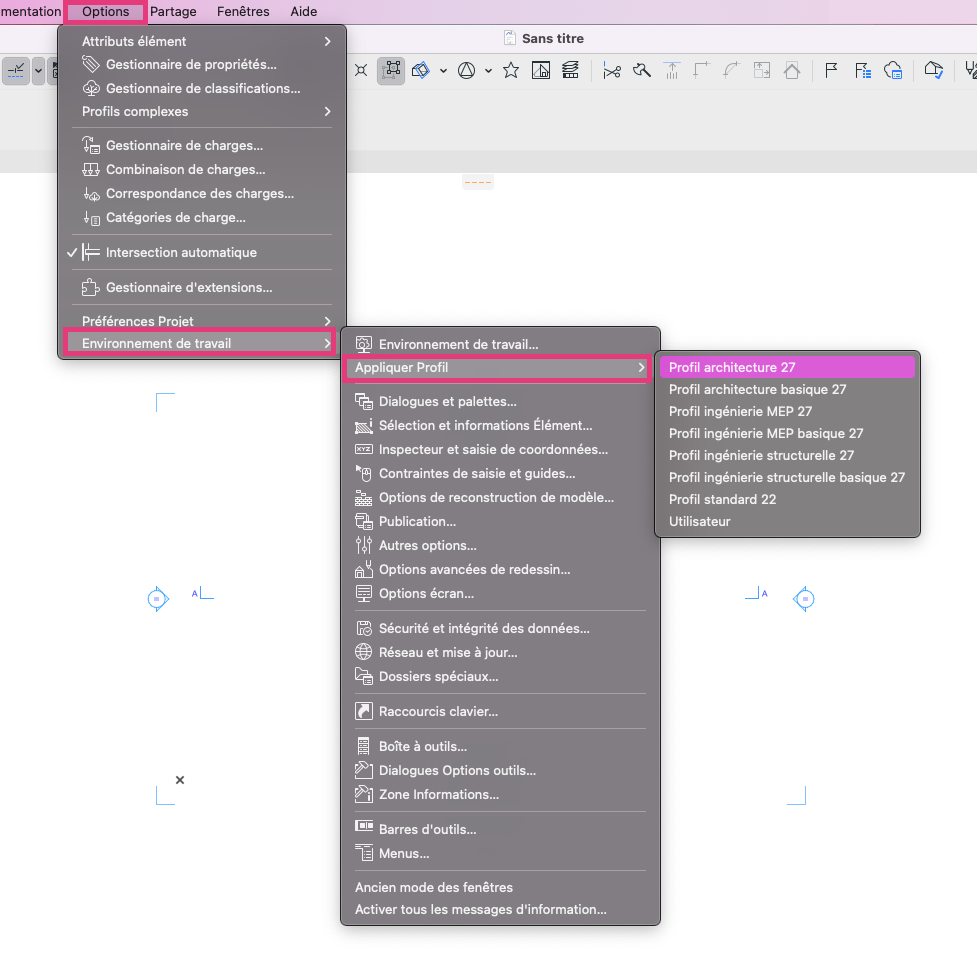The width and height of the screenshot is (977, 959).
Task: Open Dossiers spéciaux settings
Action: [500, 677]
